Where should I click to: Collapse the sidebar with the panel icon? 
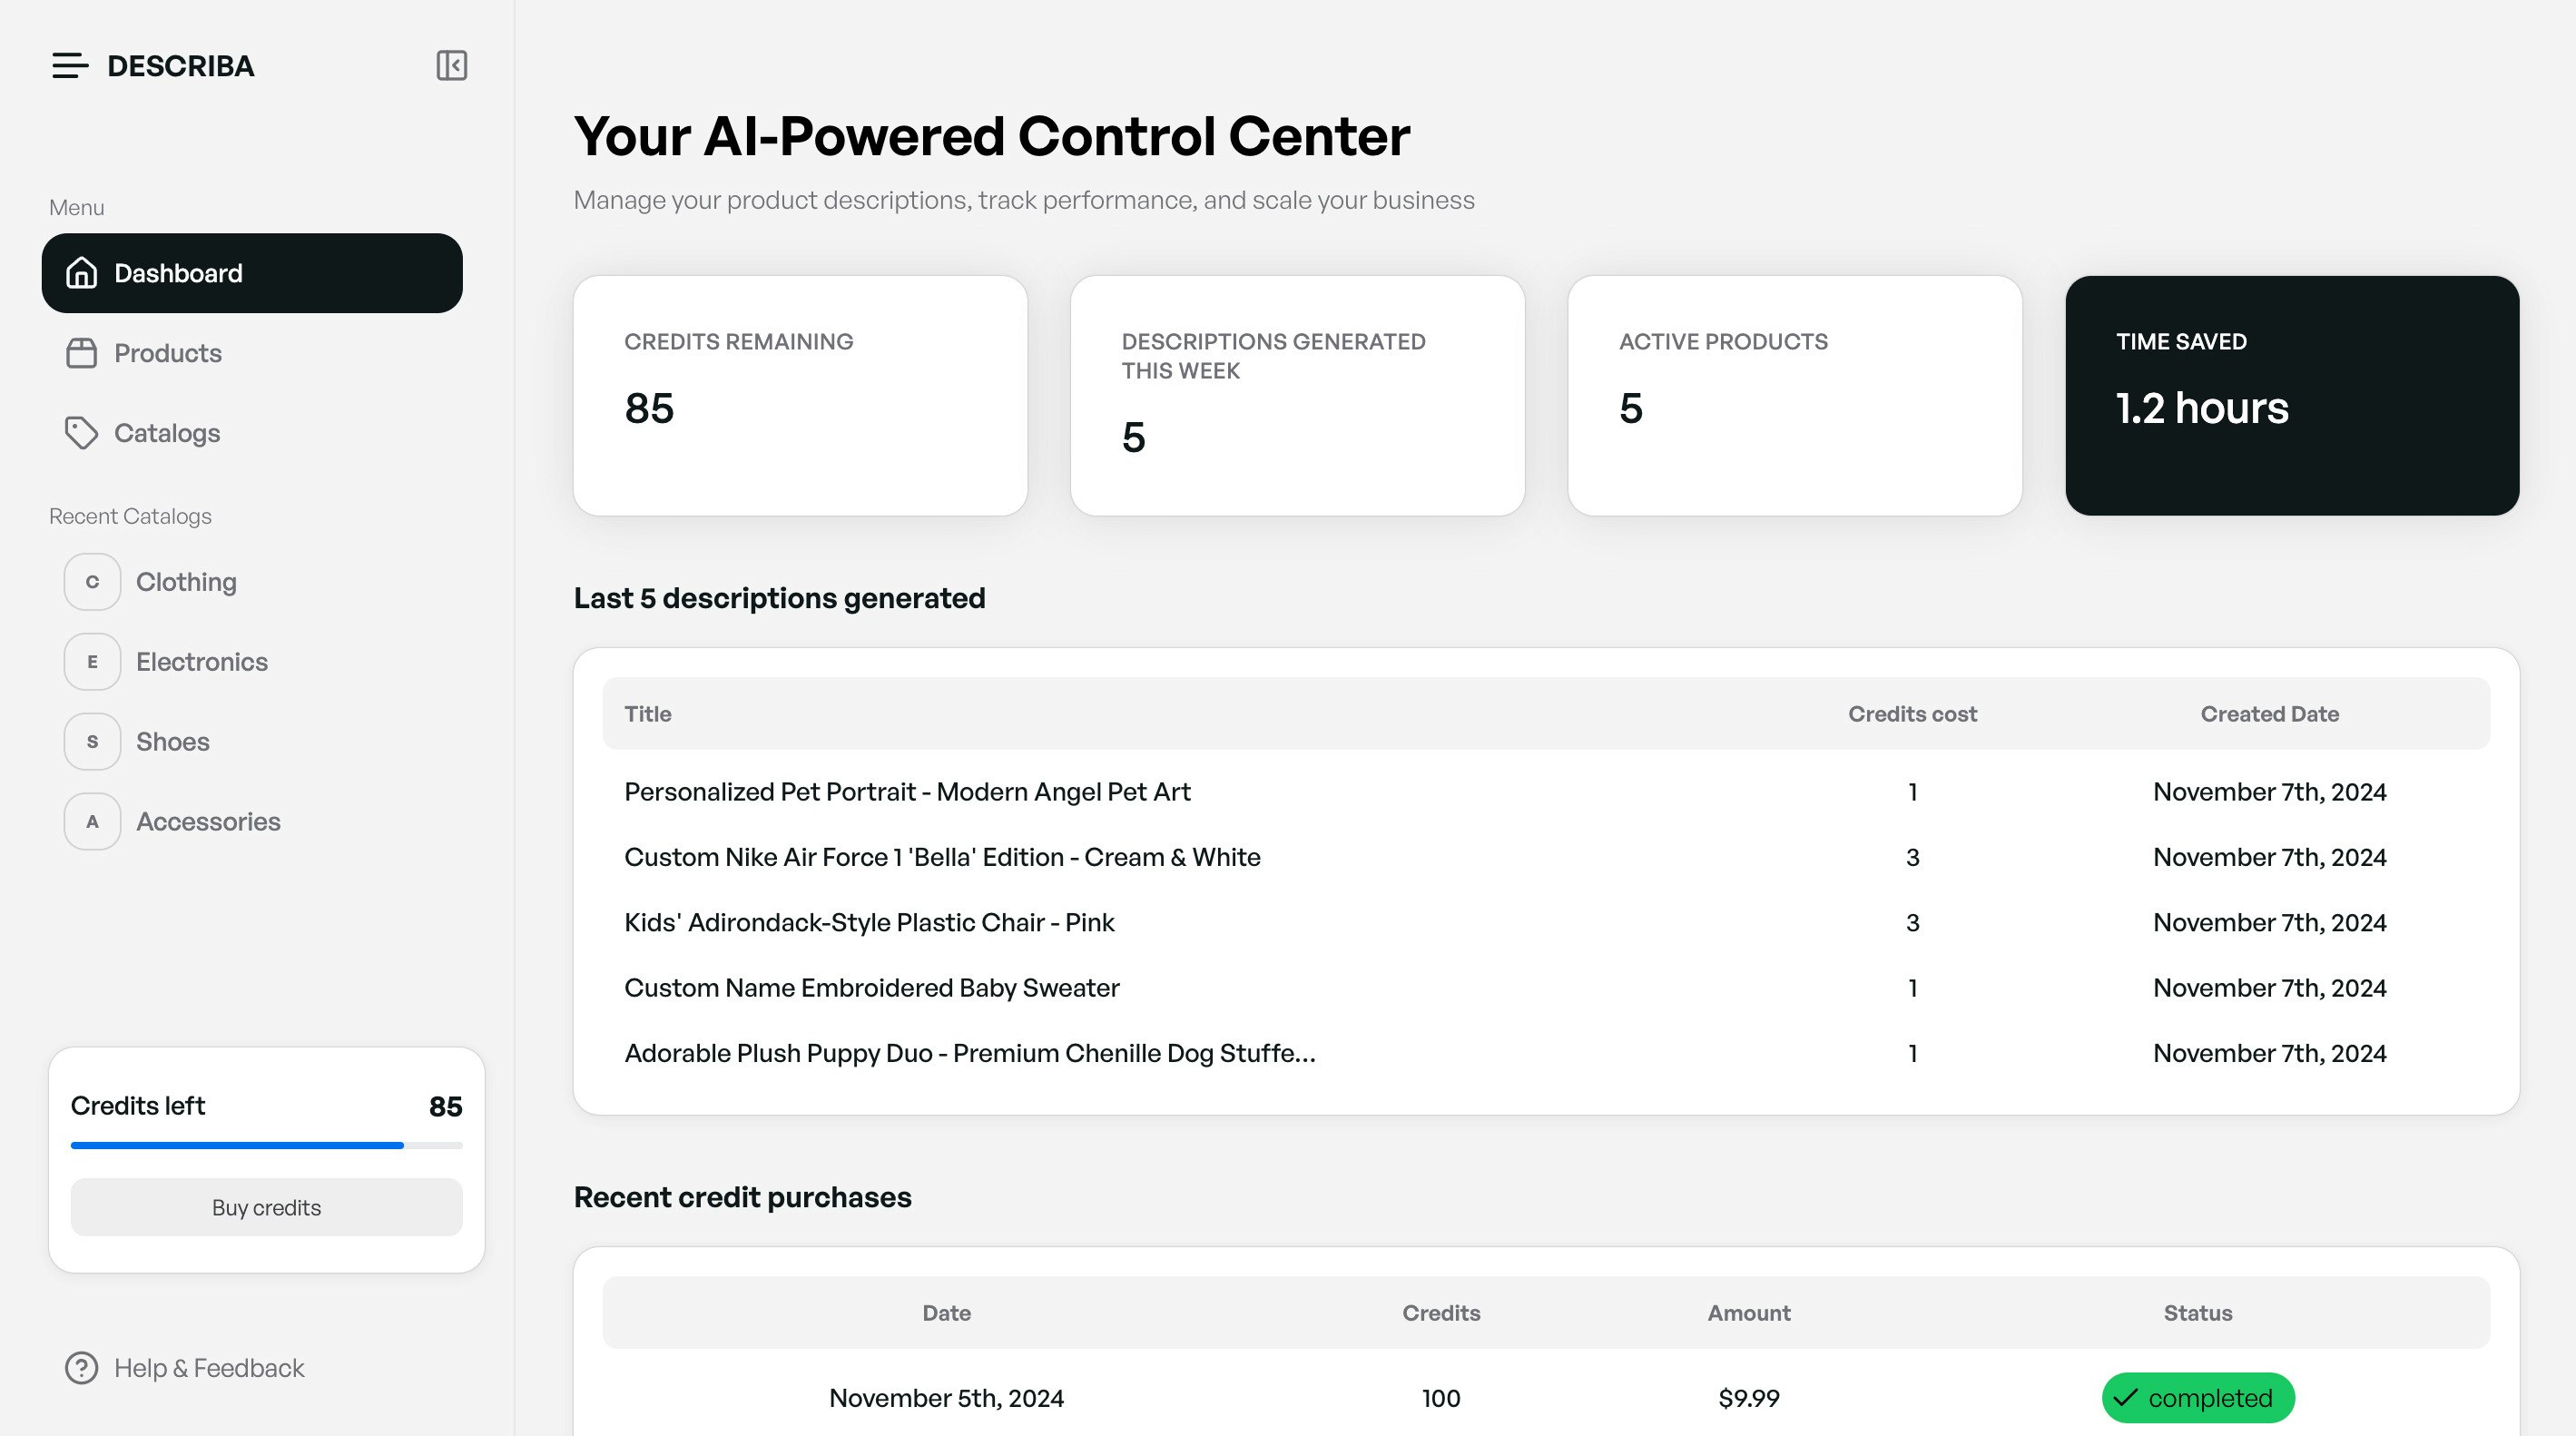[451, 66]
